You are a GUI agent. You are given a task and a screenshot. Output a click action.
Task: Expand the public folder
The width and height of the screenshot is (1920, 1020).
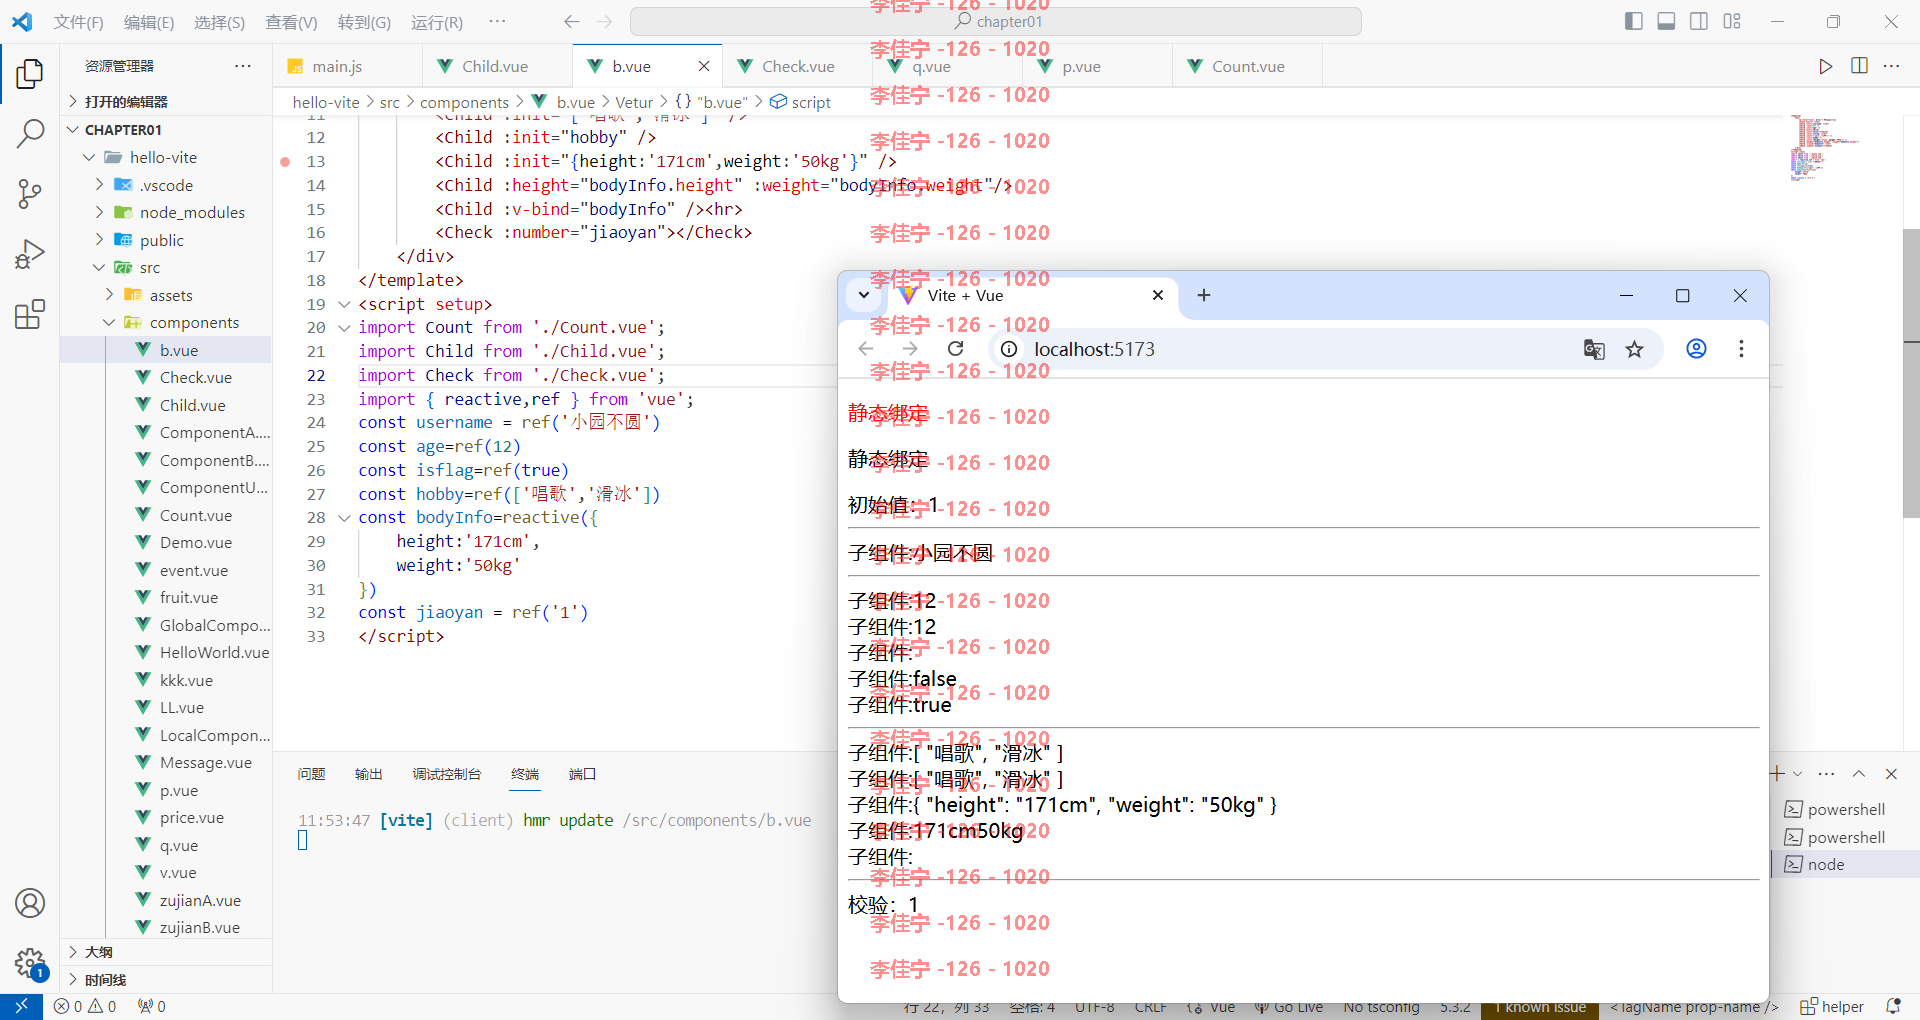(99, 240)
